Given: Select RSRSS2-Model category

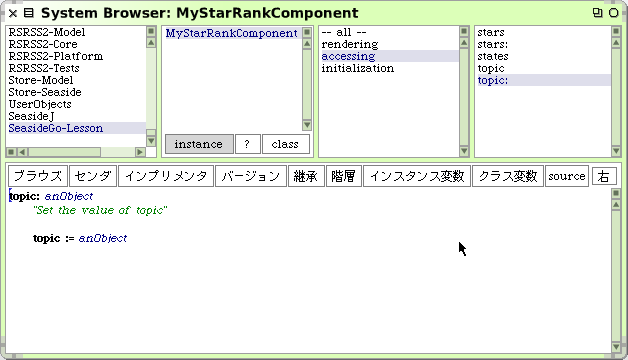Looking at the screenshot, I should (76, 32).
